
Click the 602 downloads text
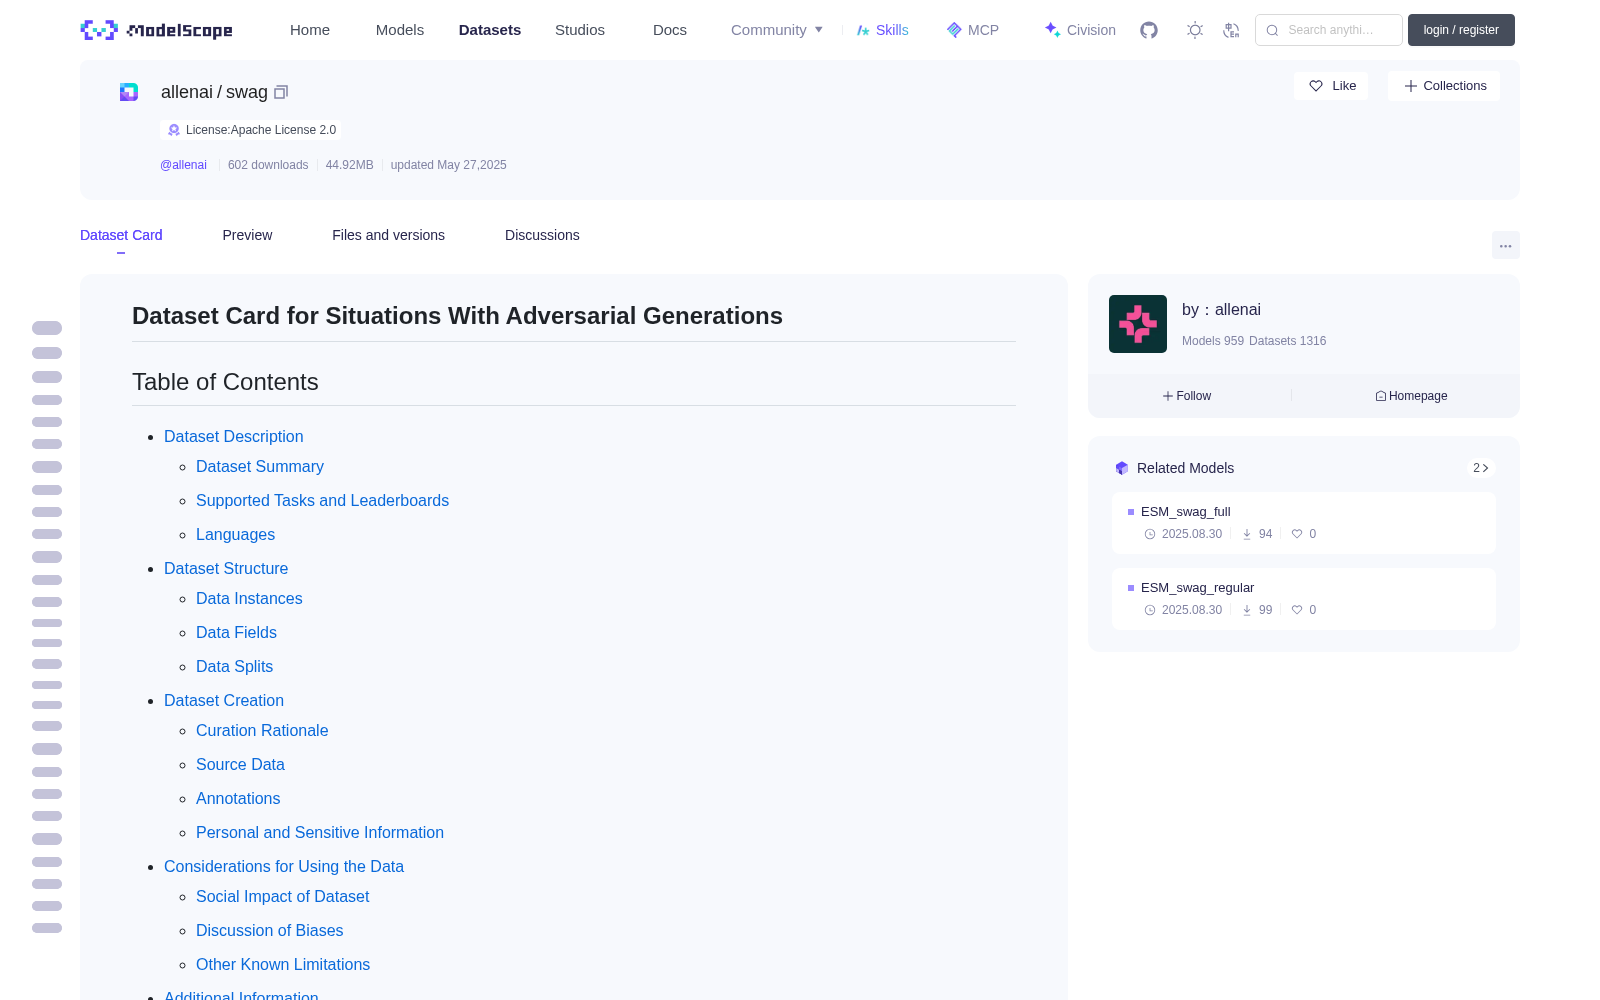268,165
